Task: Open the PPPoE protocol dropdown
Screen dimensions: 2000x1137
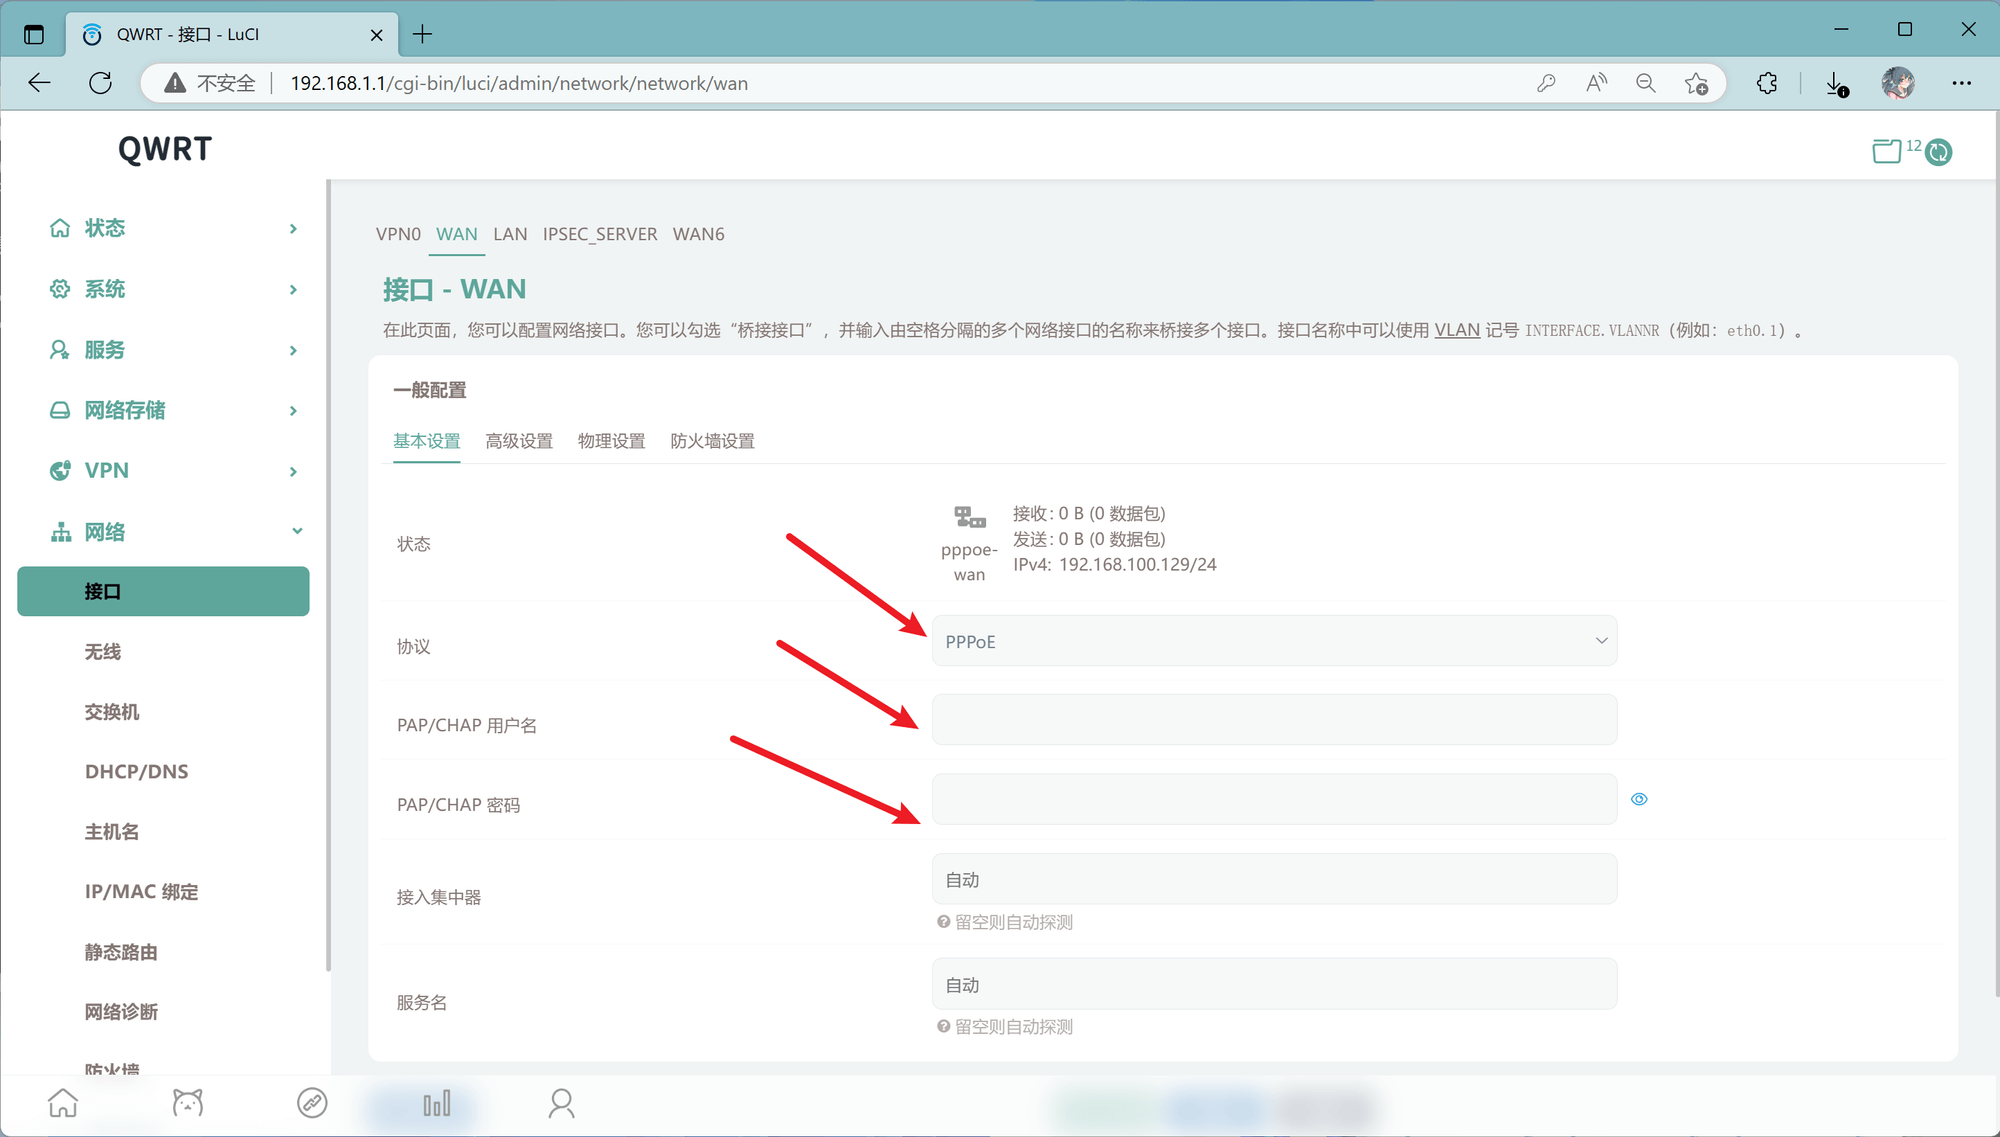Action: coord(1274,641)
